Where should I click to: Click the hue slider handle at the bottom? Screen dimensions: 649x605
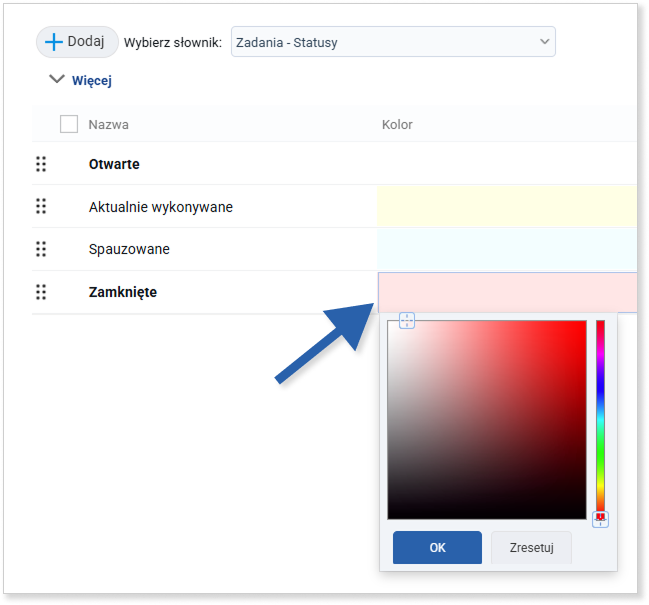point(600,519)
